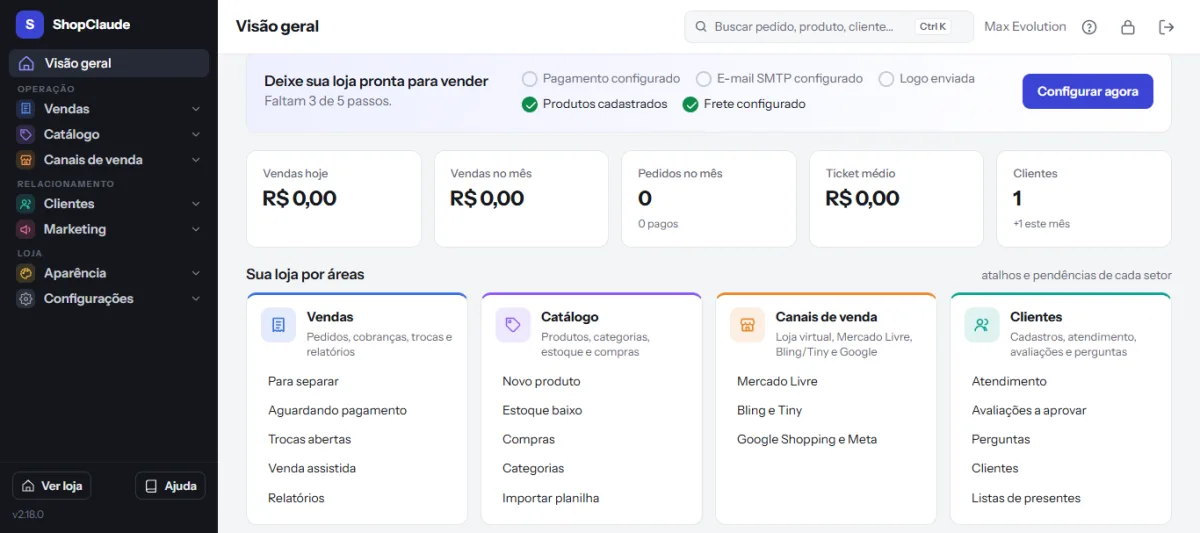Open the Compras link in Catálogo card

coord(528,439)
